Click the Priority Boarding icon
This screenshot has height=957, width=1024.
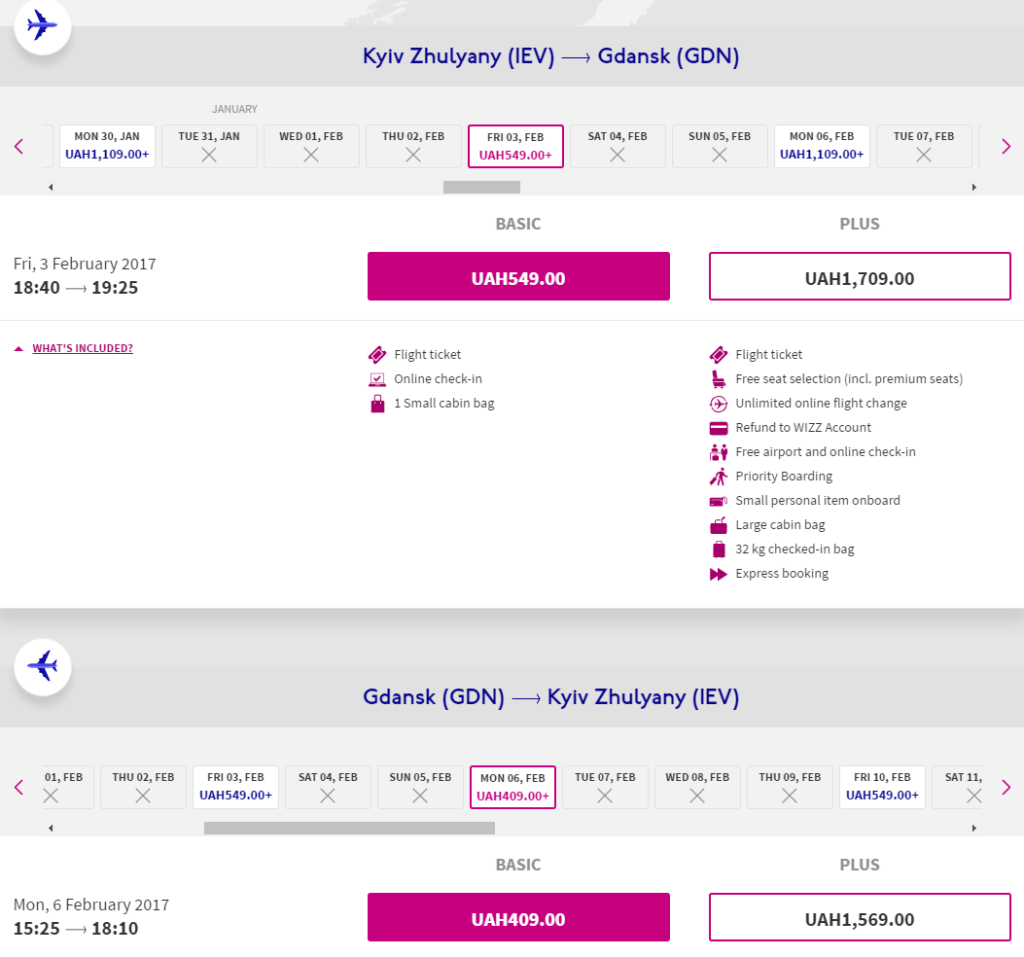click(x=718, y=476)
